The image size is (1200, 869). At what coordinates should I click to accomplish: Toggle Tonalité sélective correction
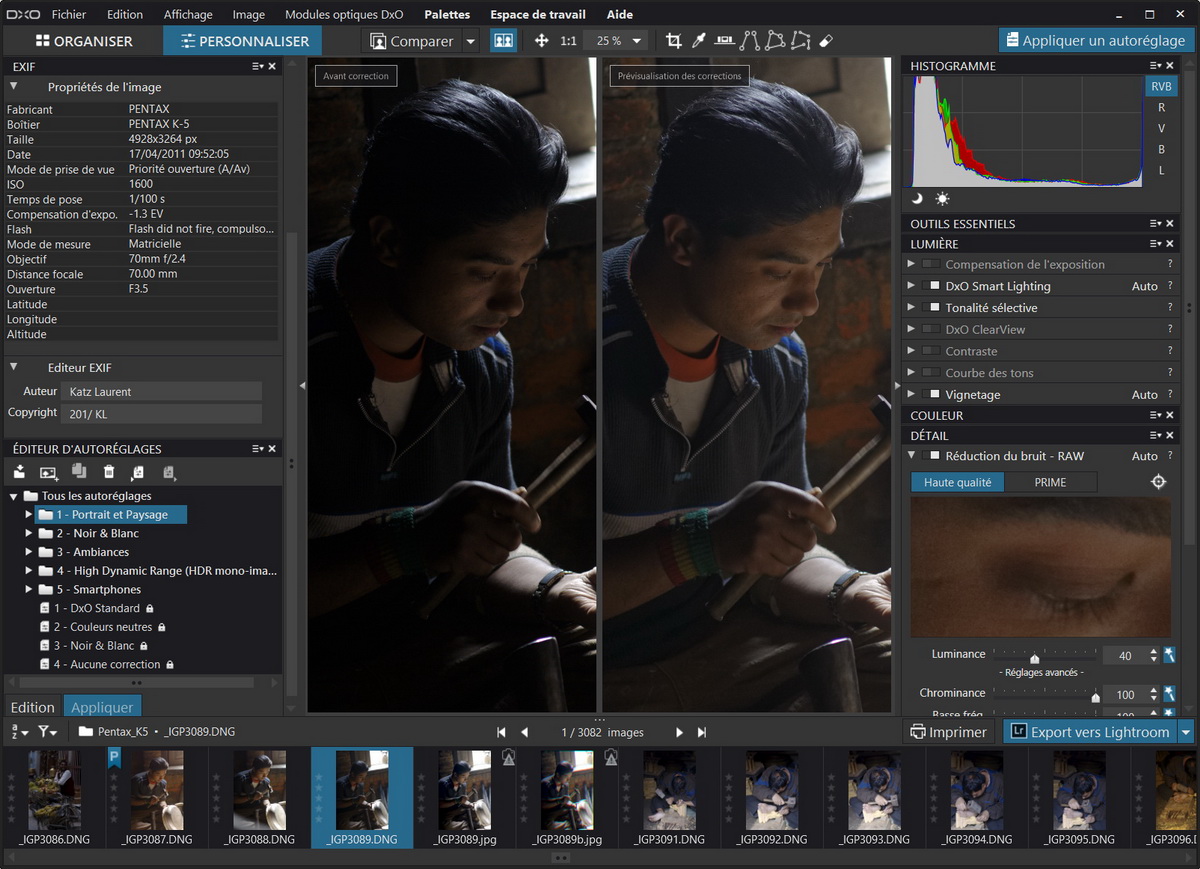(x=931, y=308)
